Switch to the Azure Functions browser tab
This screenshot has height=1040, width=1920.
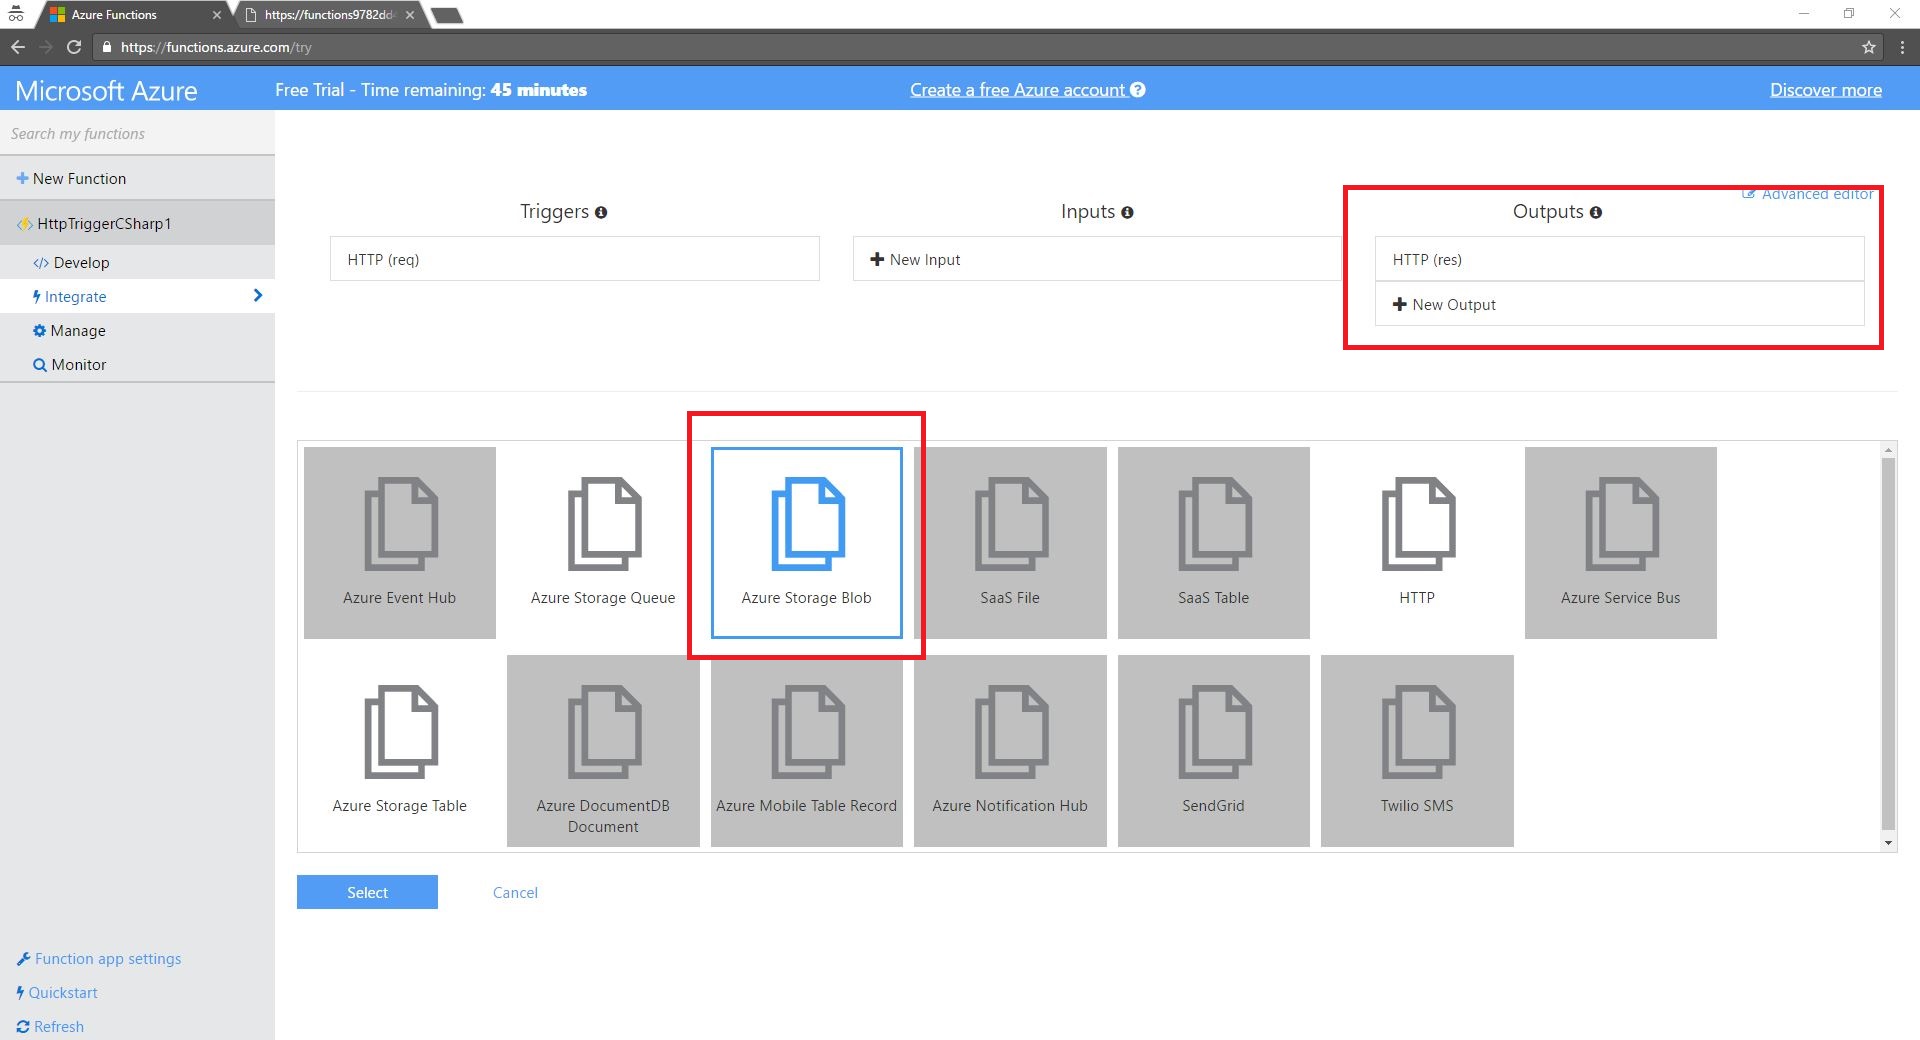130,15
